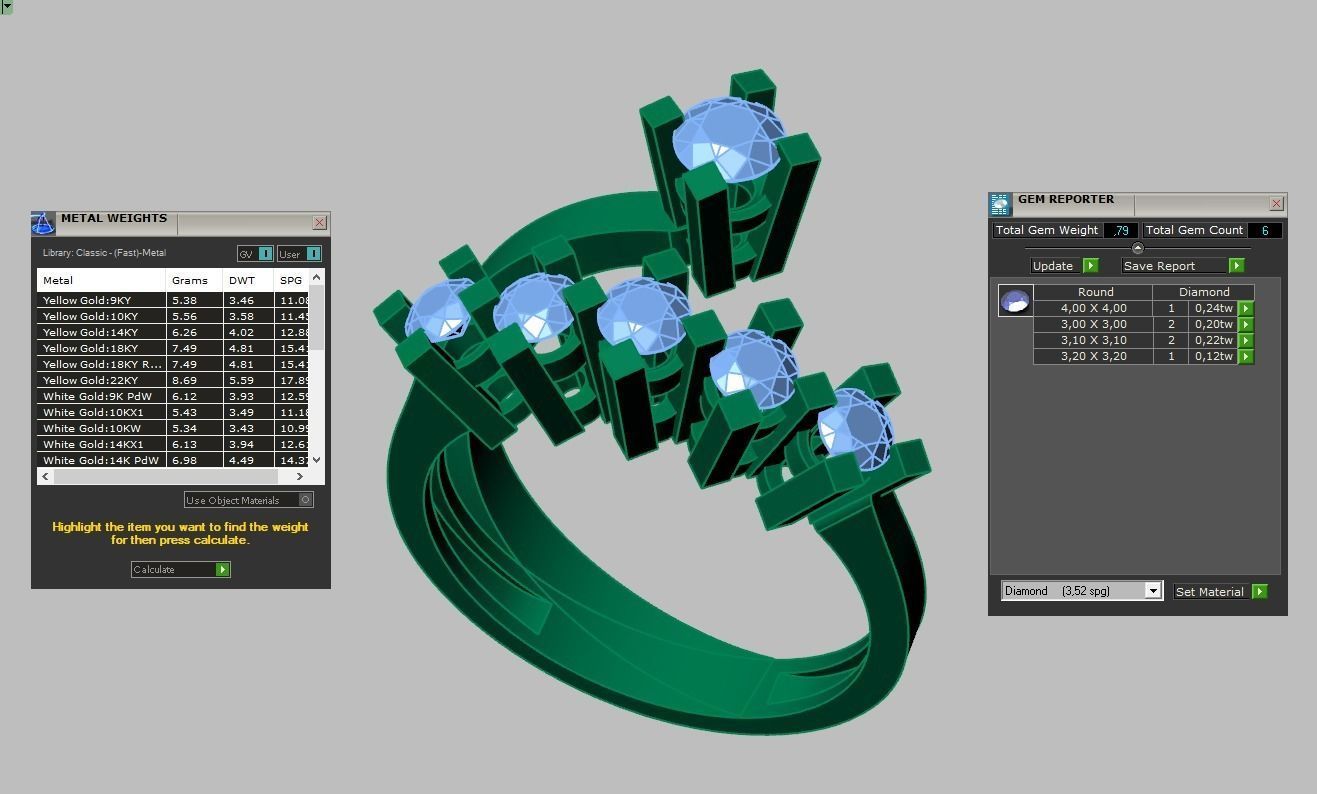Click the 8.69 grams value for 22KY
Screen dimensions: 1317x794
tap(184, 380)
